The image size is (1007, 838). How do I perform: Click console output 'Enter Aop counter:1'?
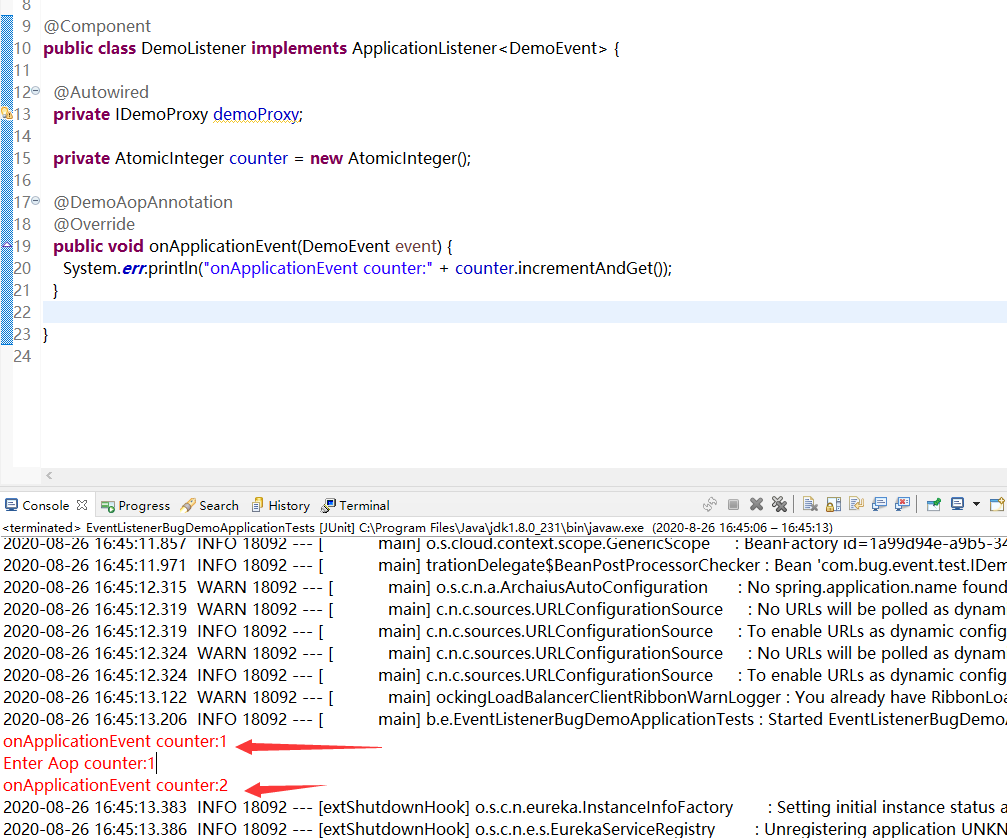tap(79, 764)
